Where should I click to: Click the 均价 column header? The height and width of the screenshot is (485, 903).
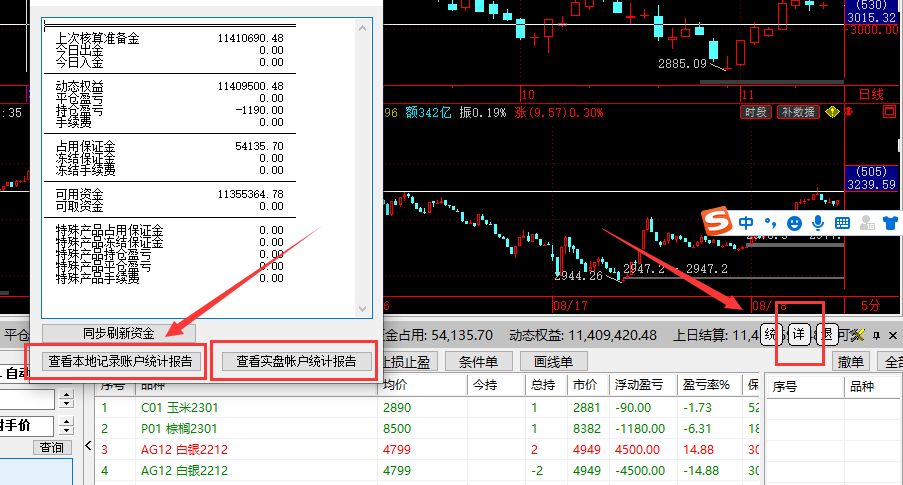tap(422, 385)
